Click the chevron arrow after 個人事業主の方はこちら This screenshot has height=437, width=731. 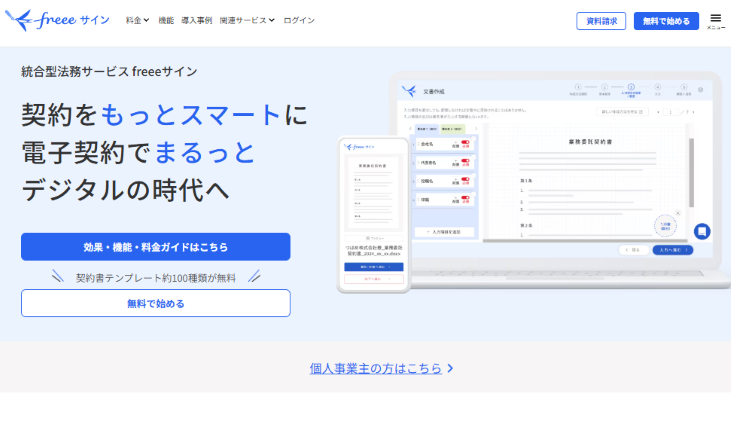[451, 368]
